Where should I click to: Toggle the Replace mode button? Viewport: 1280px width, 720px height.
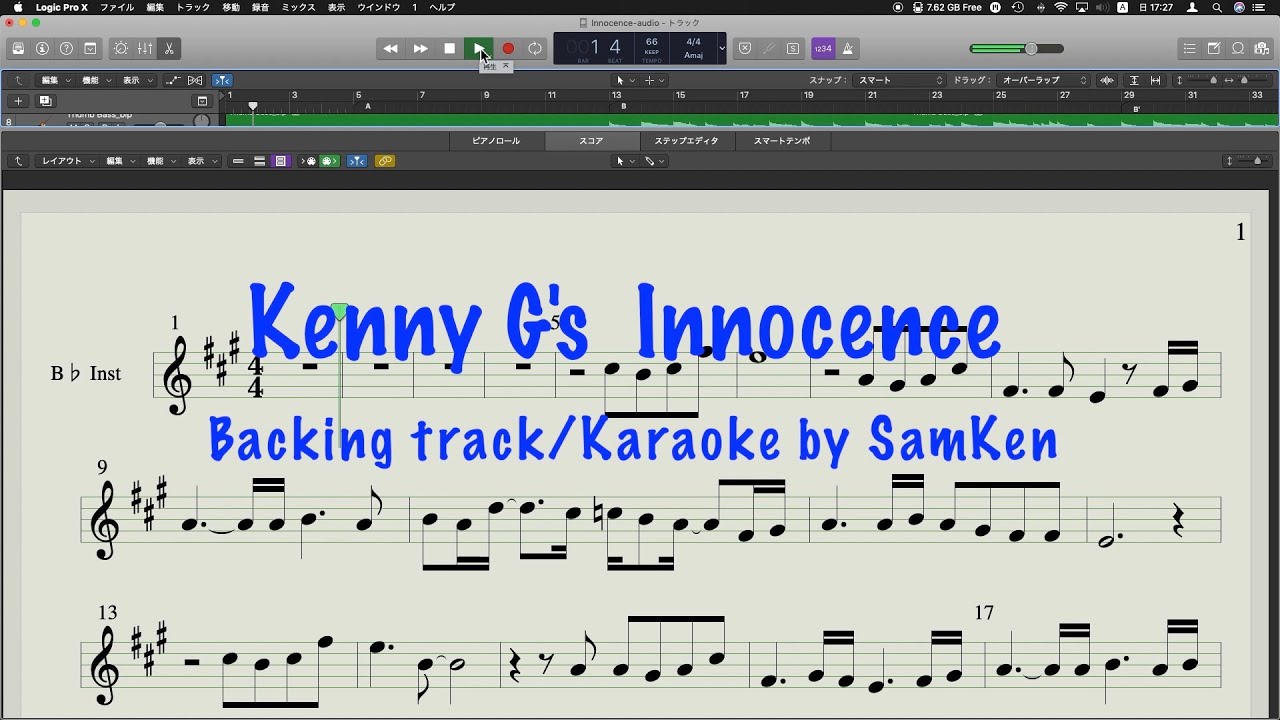click(x=744, y=48)
